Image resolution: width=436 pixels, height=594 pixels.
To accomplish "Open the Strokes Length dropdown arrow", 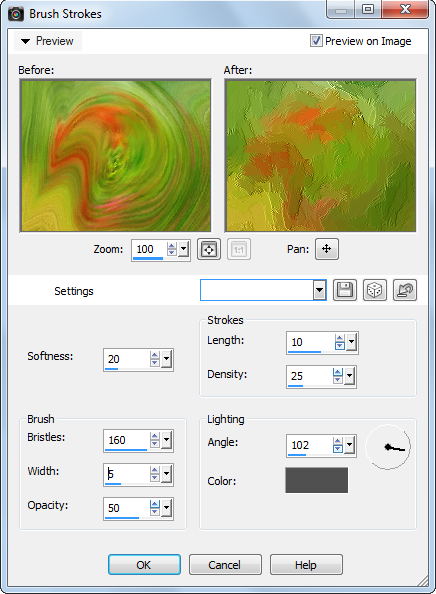I will tap(351, 342).
